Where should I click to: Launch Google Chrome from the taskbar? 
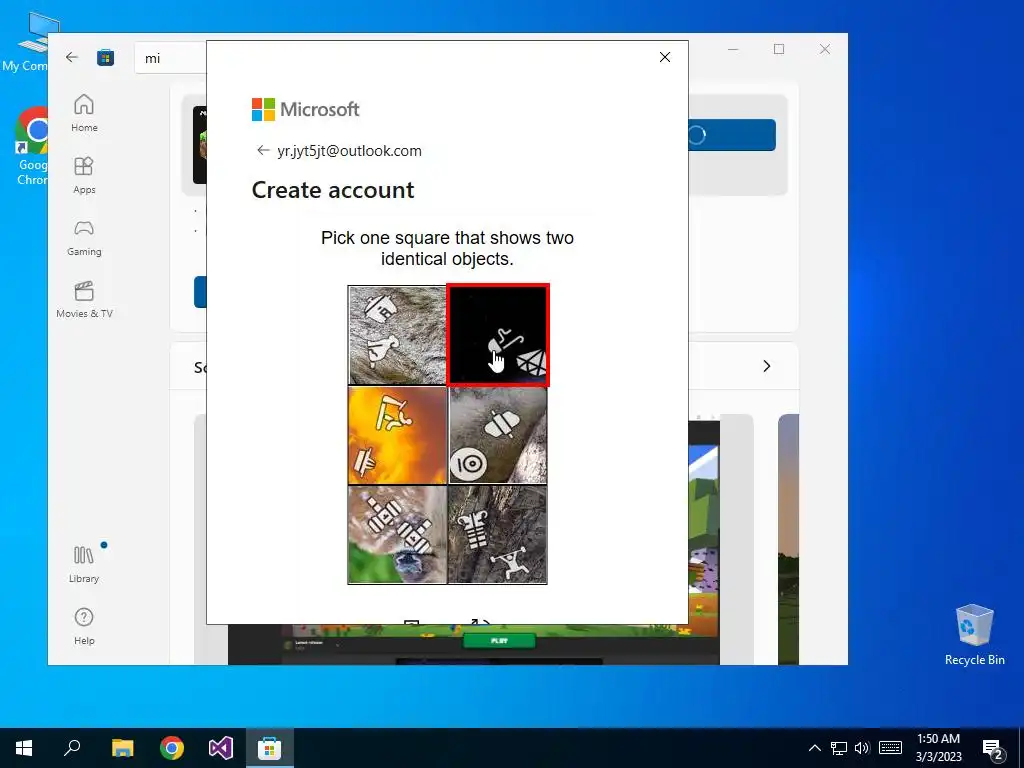coord(172,748)
